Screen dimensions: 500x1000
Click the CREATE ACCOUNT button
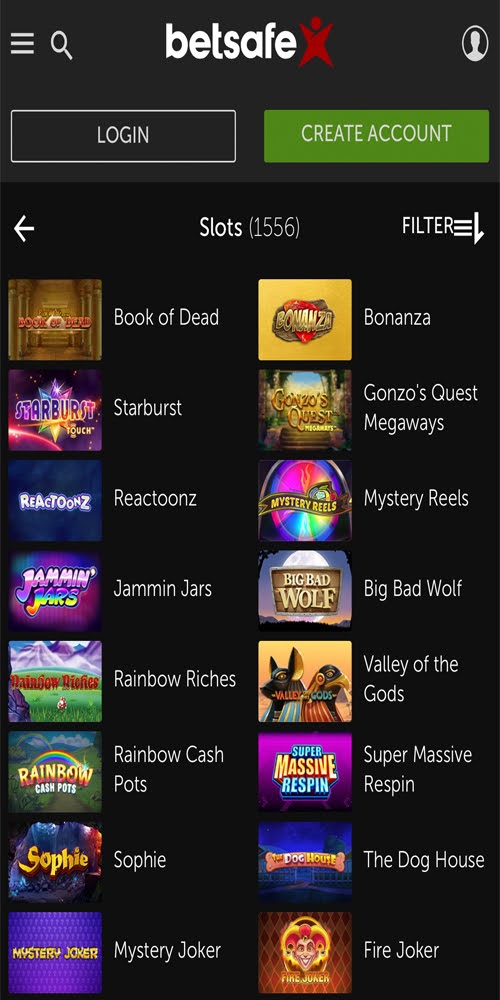click(x=376, y=135)
